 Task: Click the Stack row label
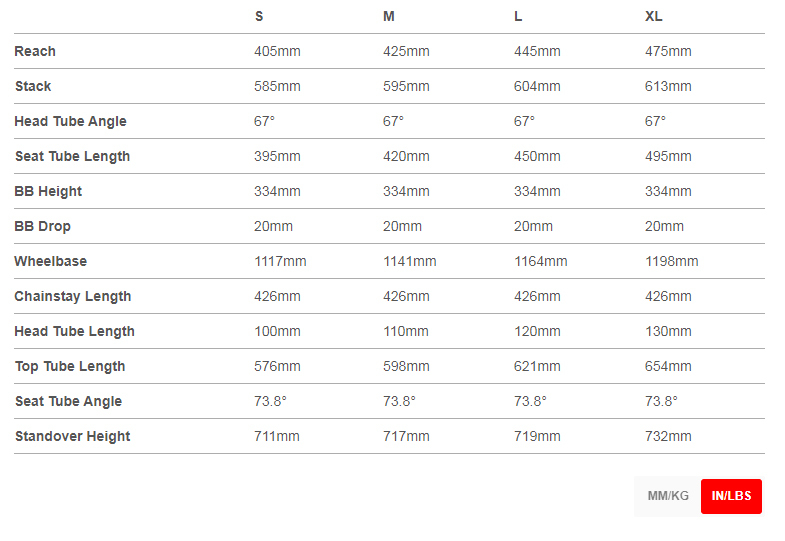click(x=33, y=86)
